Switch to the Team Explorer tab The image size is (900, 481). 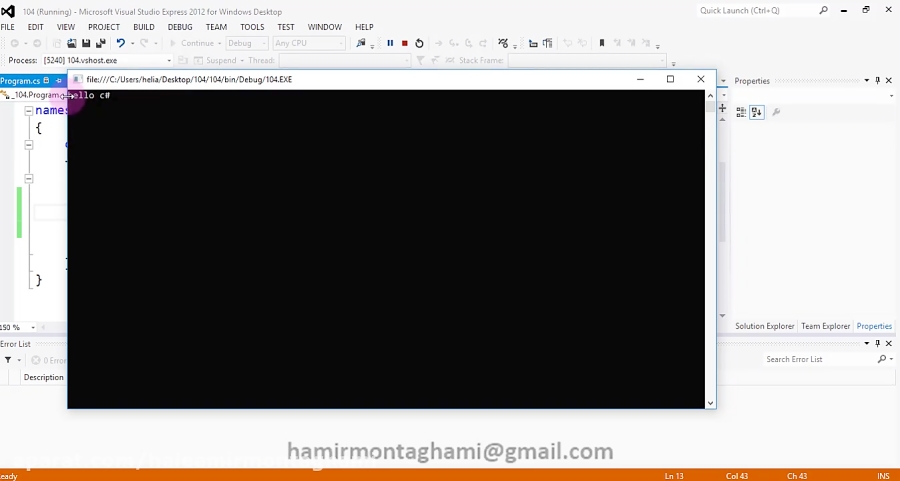825,326
